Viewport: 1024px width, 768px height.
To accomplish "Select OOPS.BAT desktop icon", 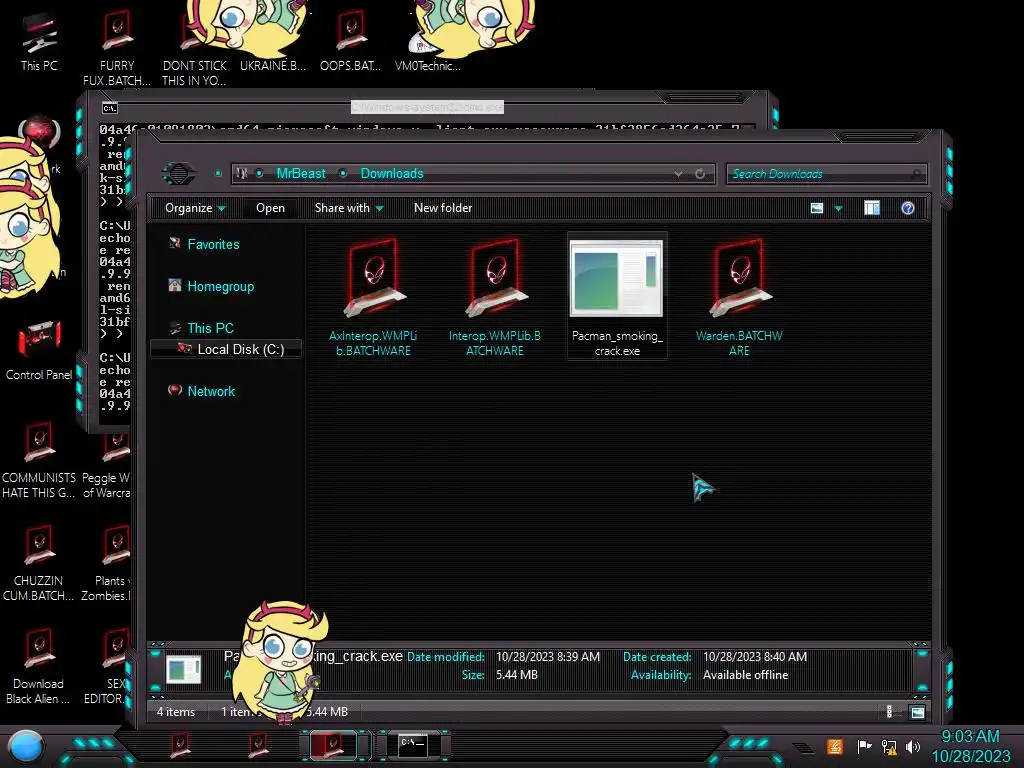I will tap(351, 42).
